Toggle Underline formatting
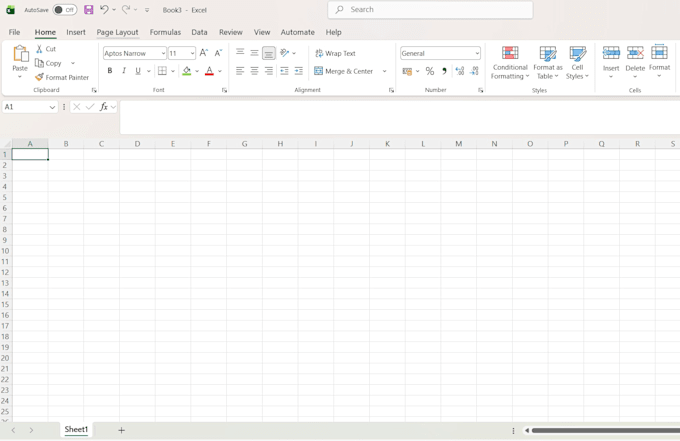The image size is (680, 441). (138, 71)
